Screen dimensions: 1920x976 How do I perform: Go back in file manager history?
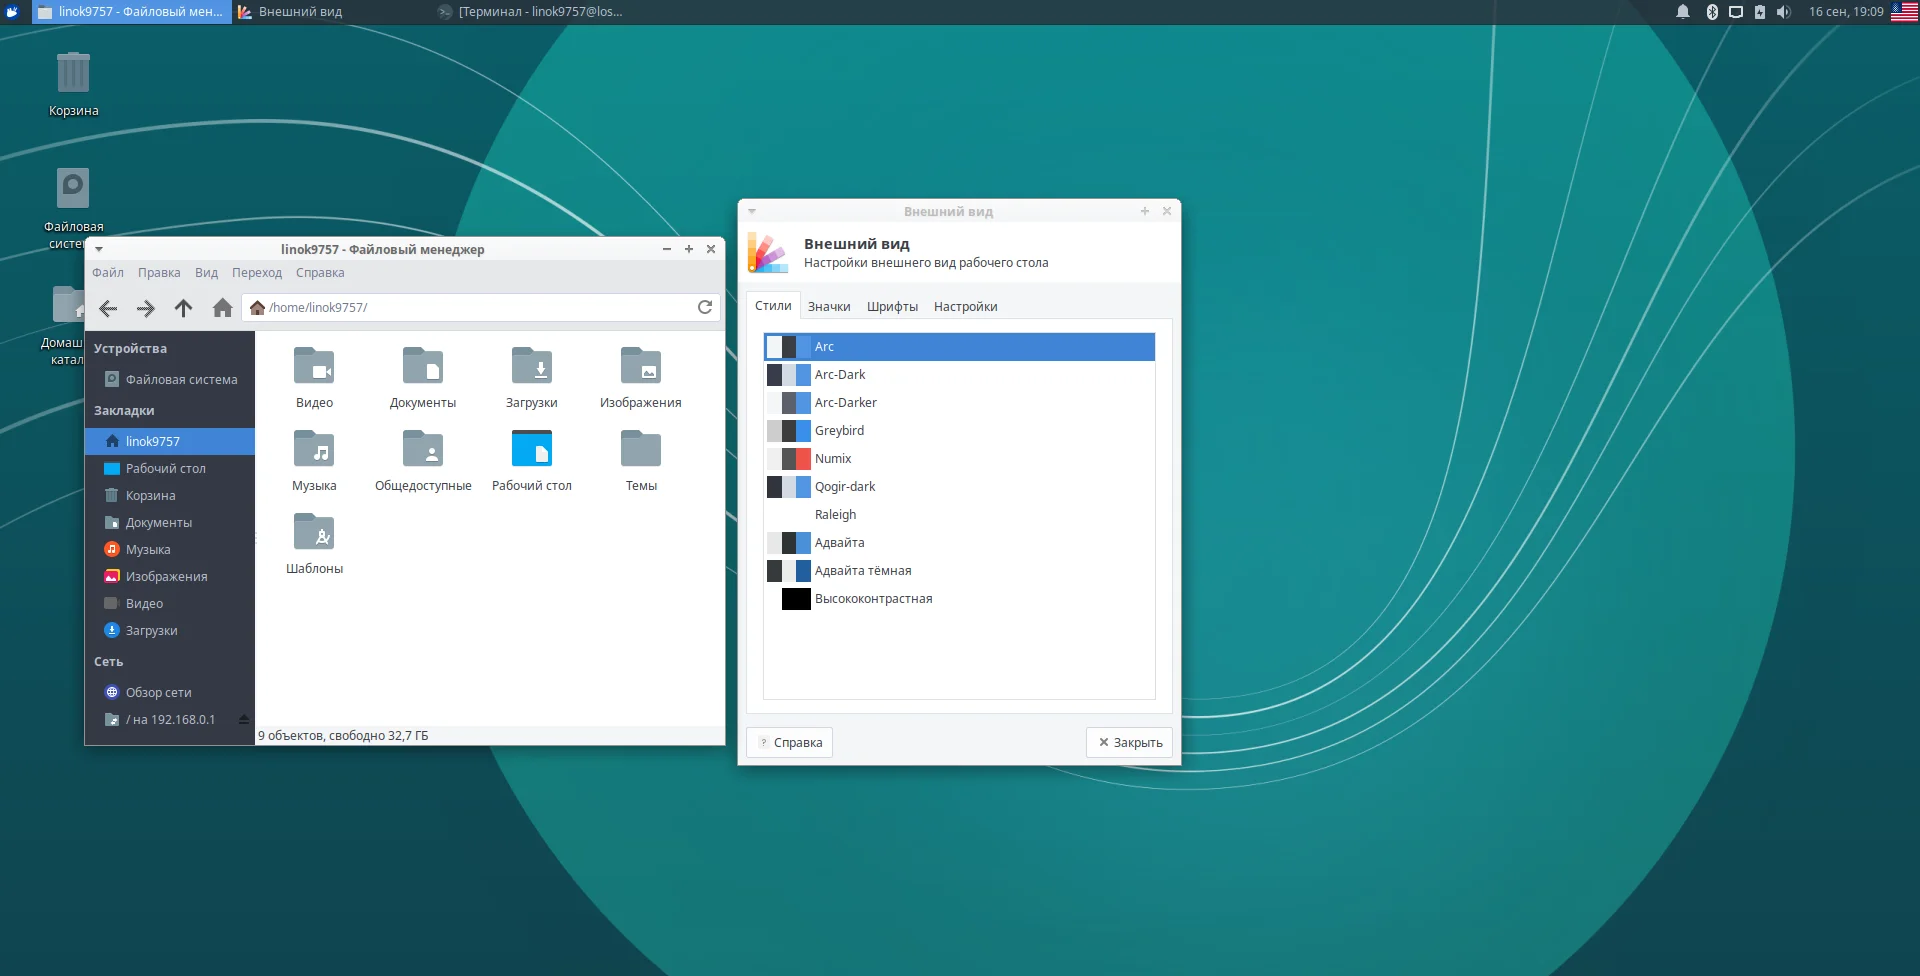coord(108,308)
